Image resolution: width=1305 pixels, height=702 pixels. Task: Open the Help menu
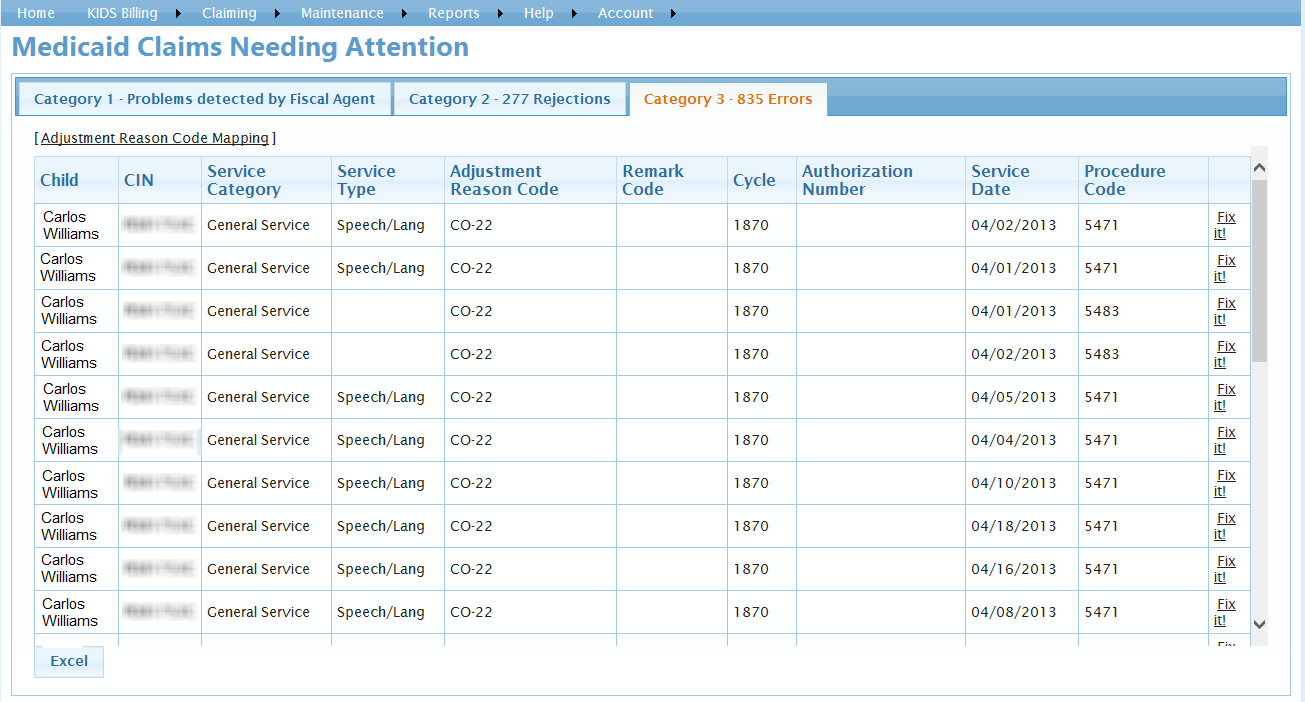539,13
